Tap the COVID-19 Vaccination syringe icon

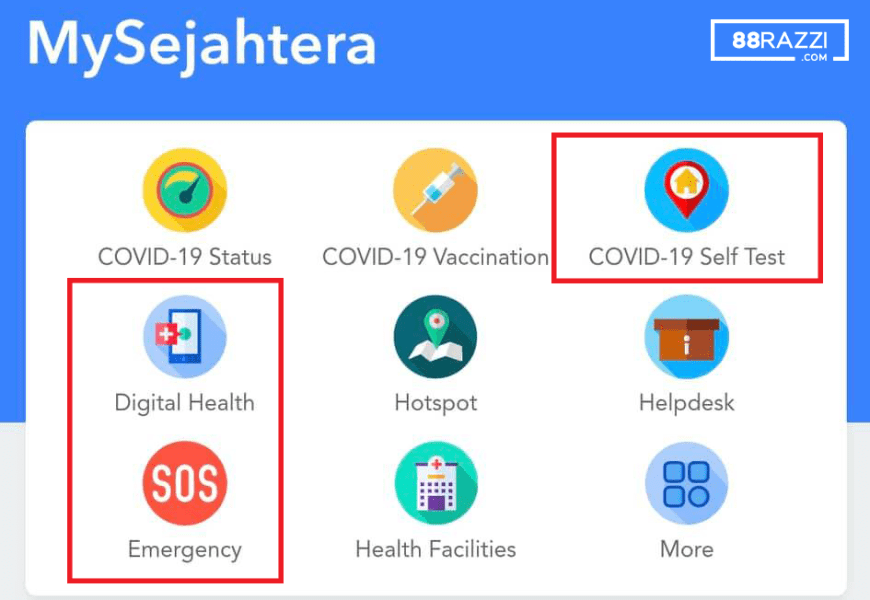[436, 190]
